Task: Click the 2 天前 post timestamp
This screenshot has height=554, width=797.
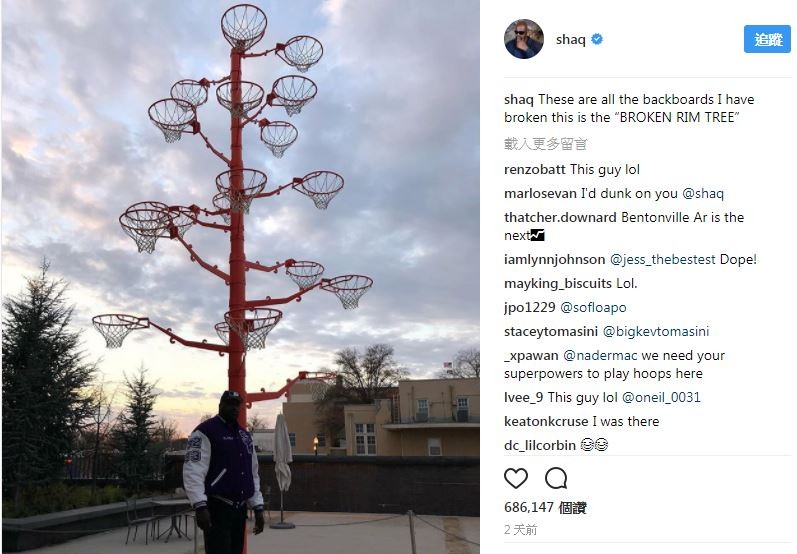Action: 520,530
